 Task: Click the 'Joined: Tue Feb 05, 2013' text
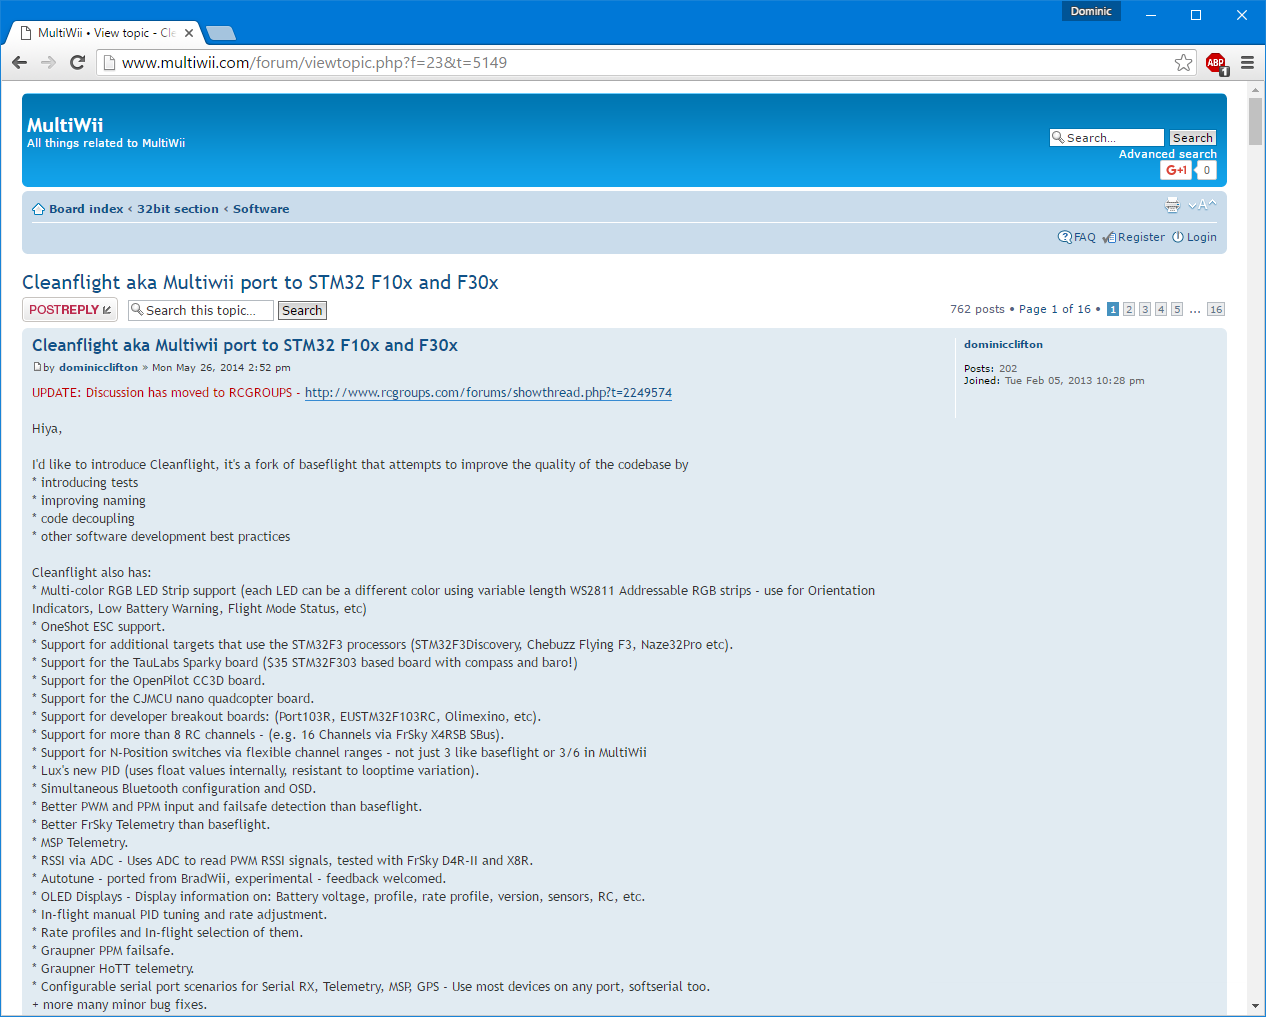pyautogui.click(x=1054, y=380)
